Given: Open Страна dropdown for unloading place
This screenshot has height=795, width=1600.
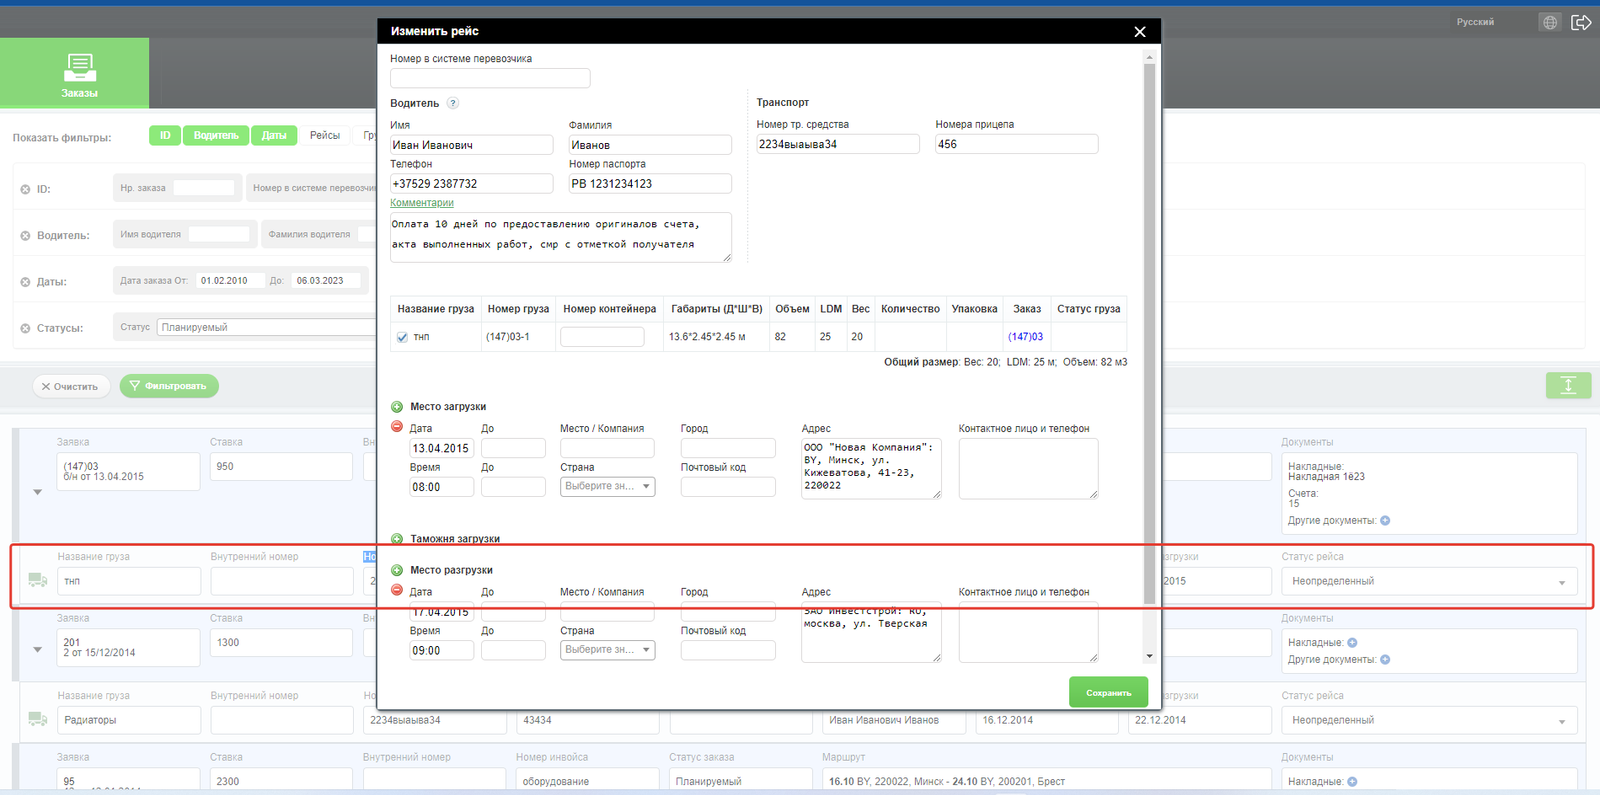Looking at the screenshot, I should [x=608, y=650].
